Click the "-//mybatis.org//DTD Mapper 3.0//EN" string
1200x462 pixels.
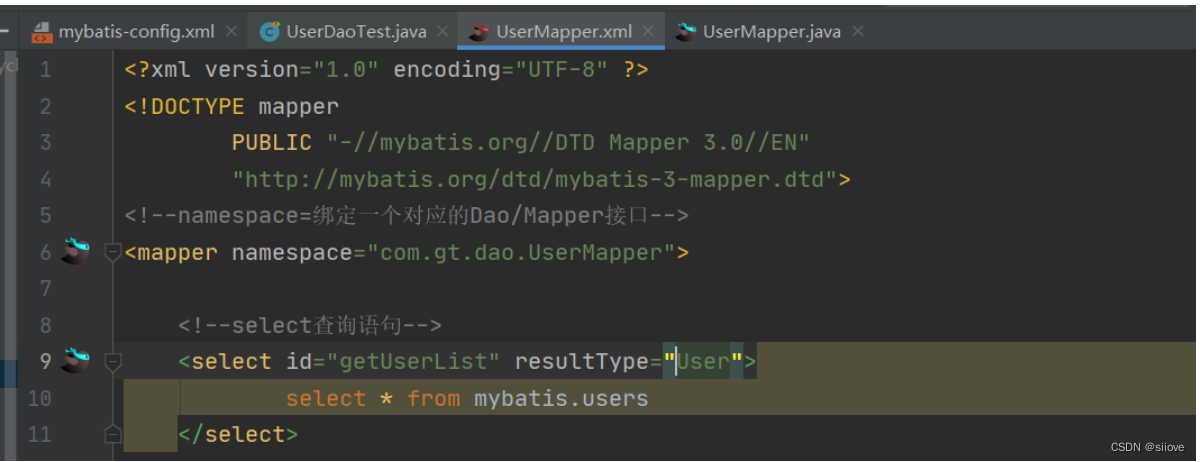pyautogui.click(x=567, y=143)
